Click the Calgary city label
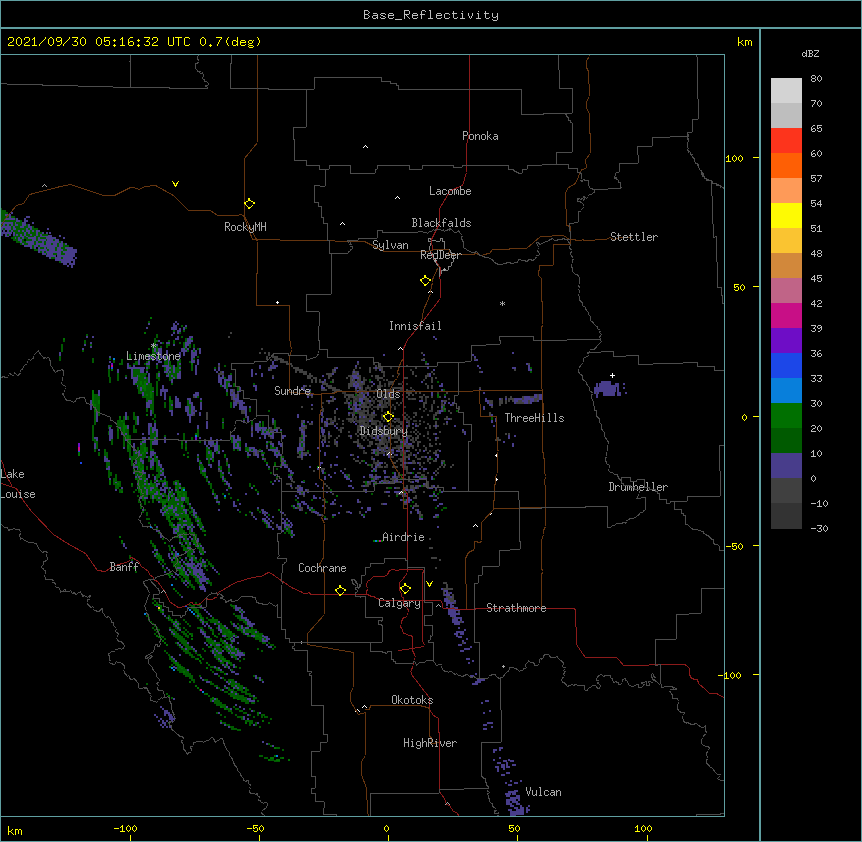Viewport: 862px width, 842px height. [x=399, y=603]
